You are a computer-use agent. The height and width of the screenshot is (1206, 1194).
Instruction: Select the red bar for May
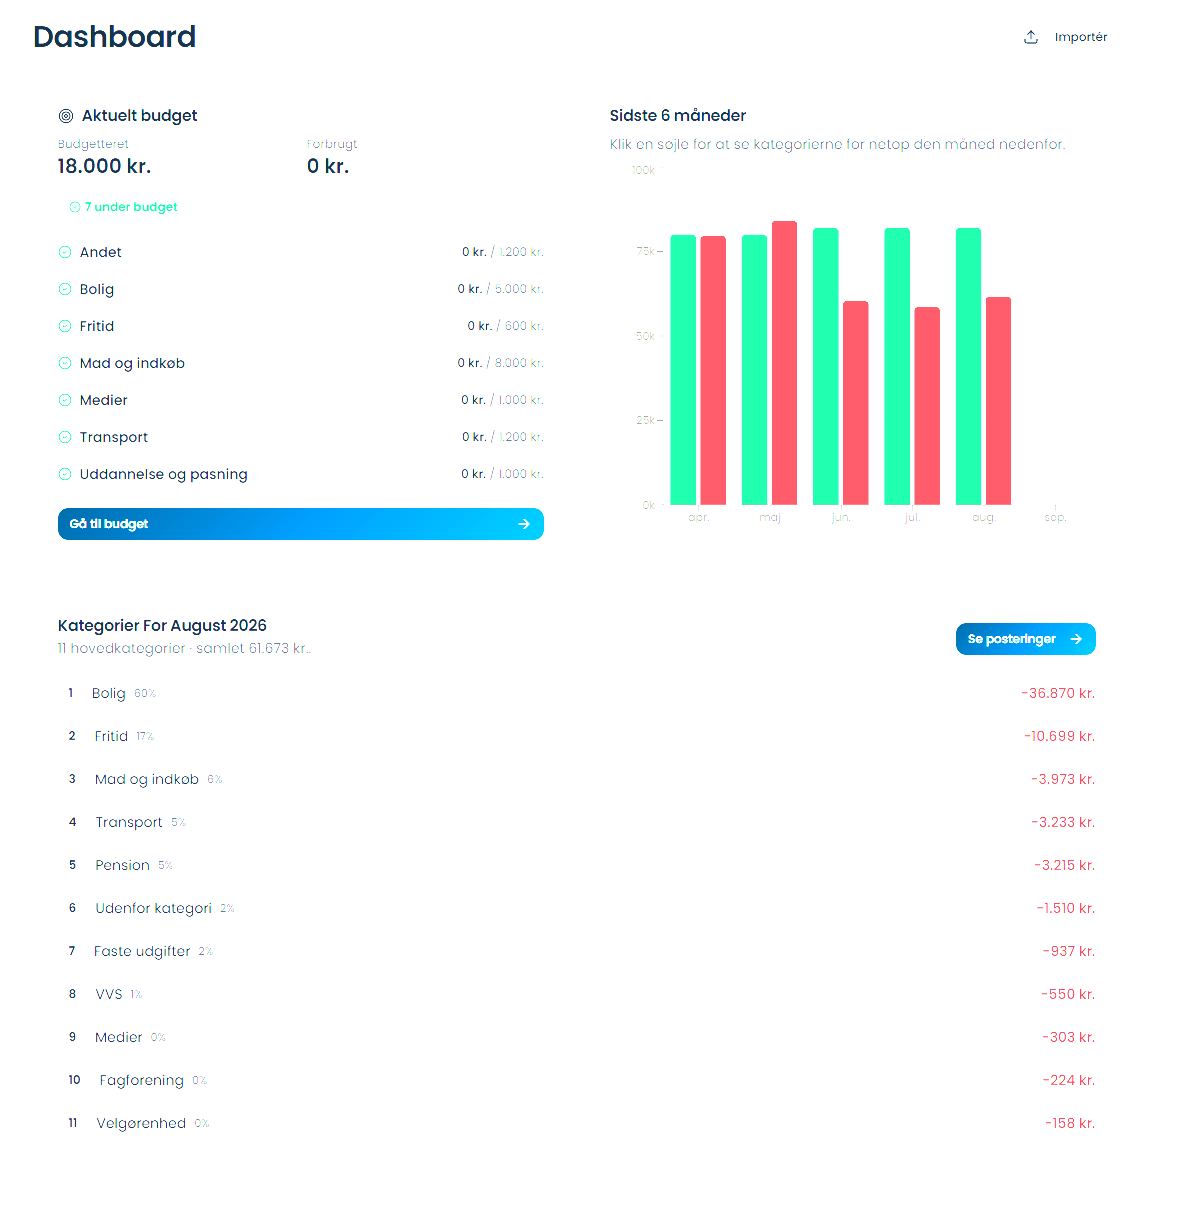785,363
